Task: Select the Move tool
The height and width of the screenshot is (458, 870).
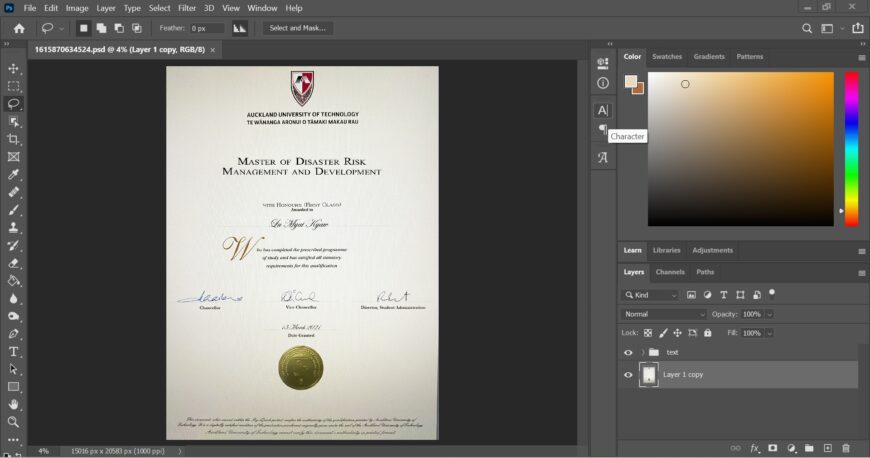Action: point(13,69)
